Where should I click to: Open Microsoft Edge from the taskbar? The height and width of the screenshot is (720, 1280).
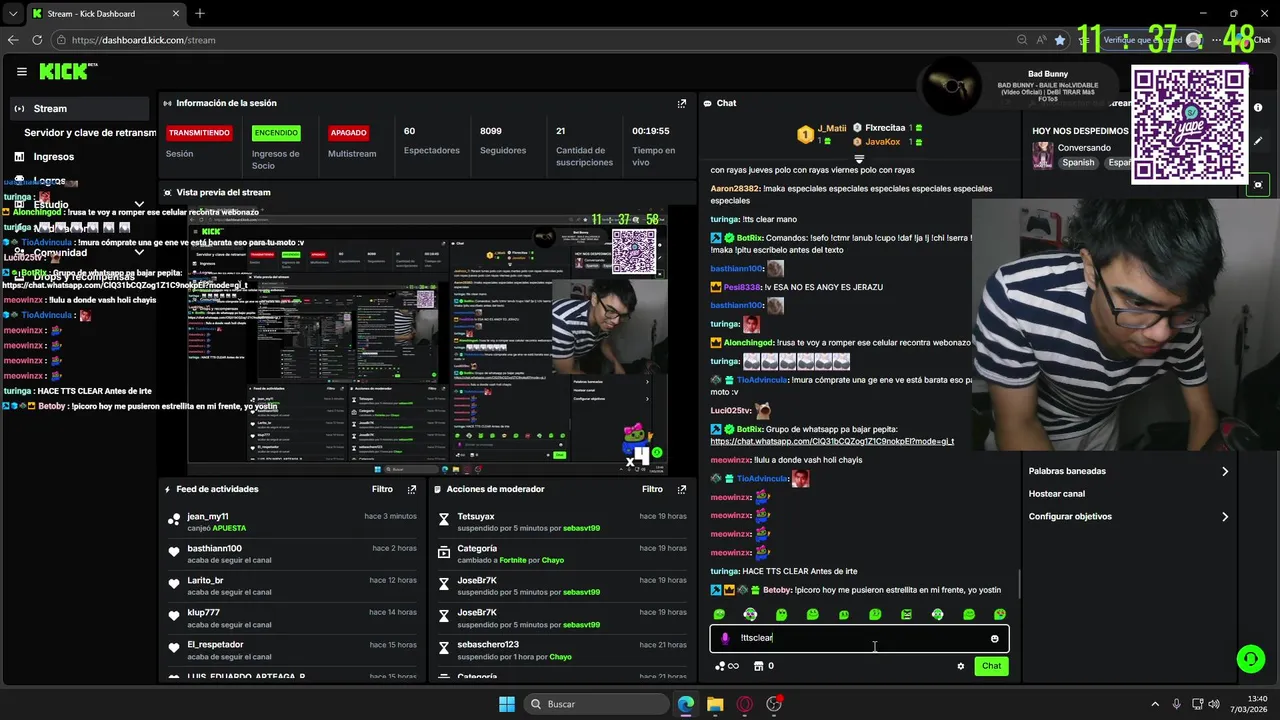pos(686,704)
